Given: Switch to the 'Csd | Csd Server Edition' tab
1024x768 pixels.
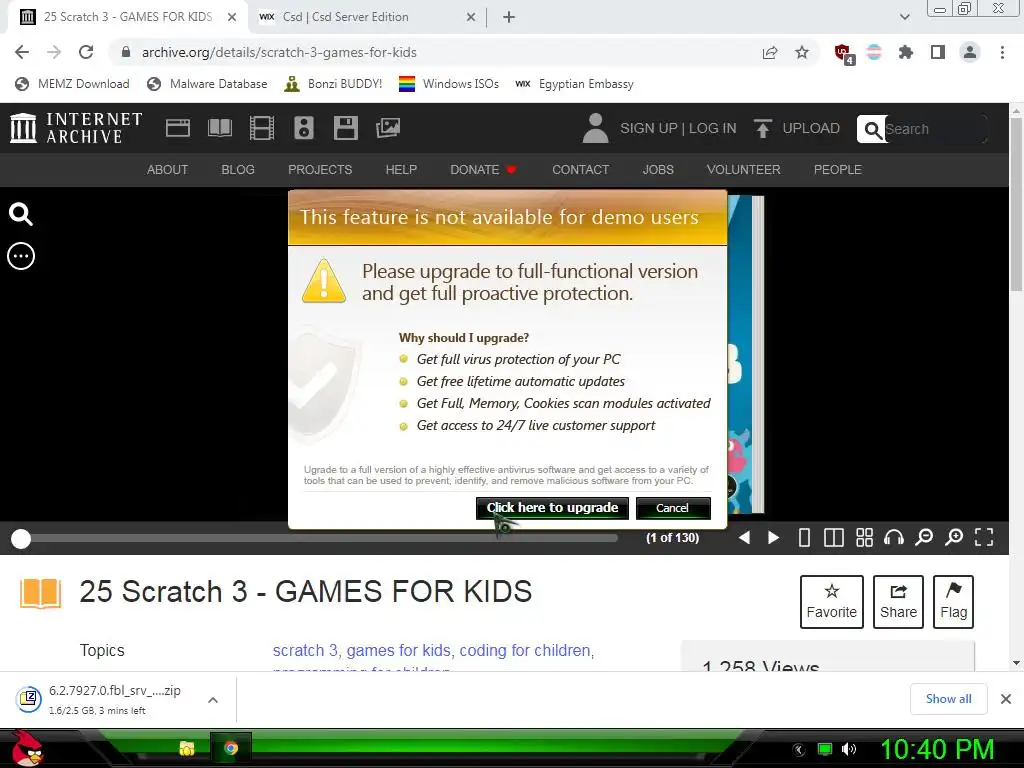Looking at the screenshot, I should [367, 17].
